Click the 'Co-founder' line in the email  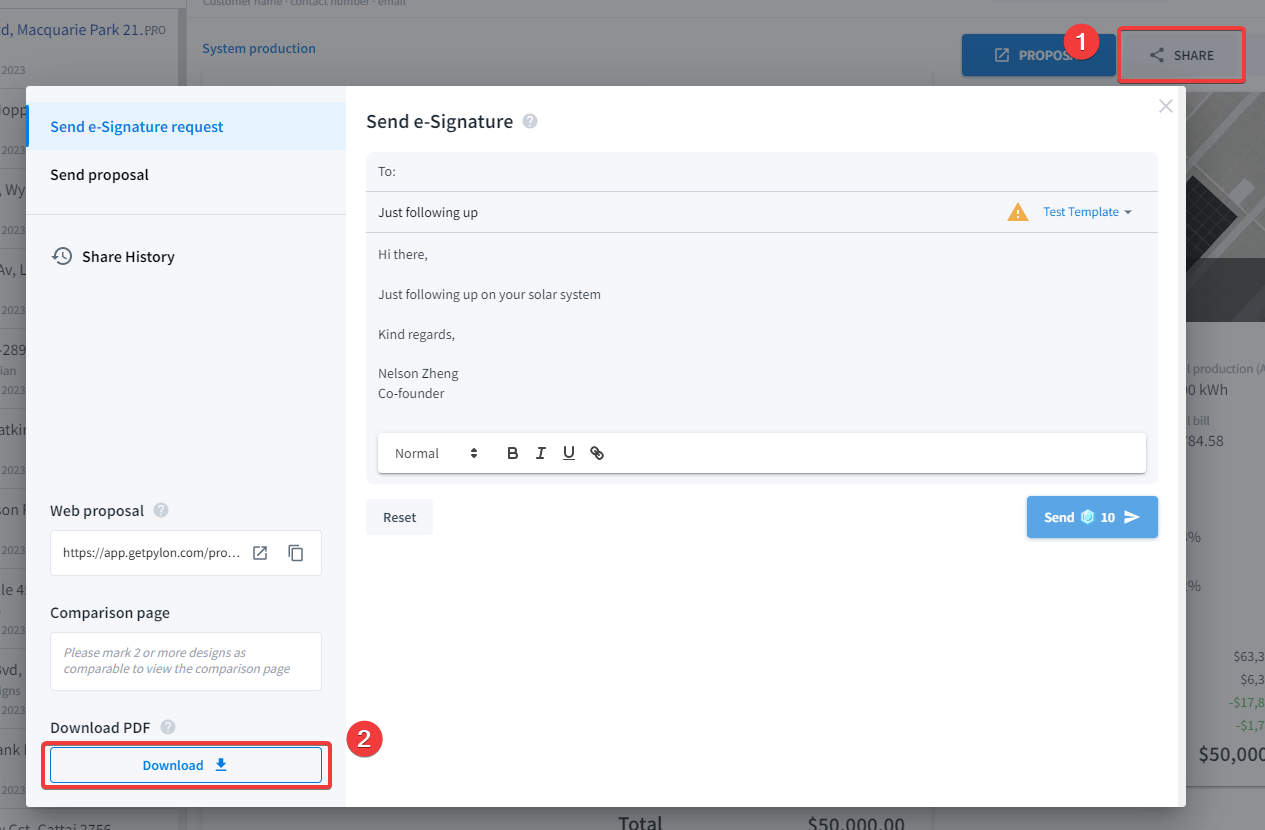411,393
